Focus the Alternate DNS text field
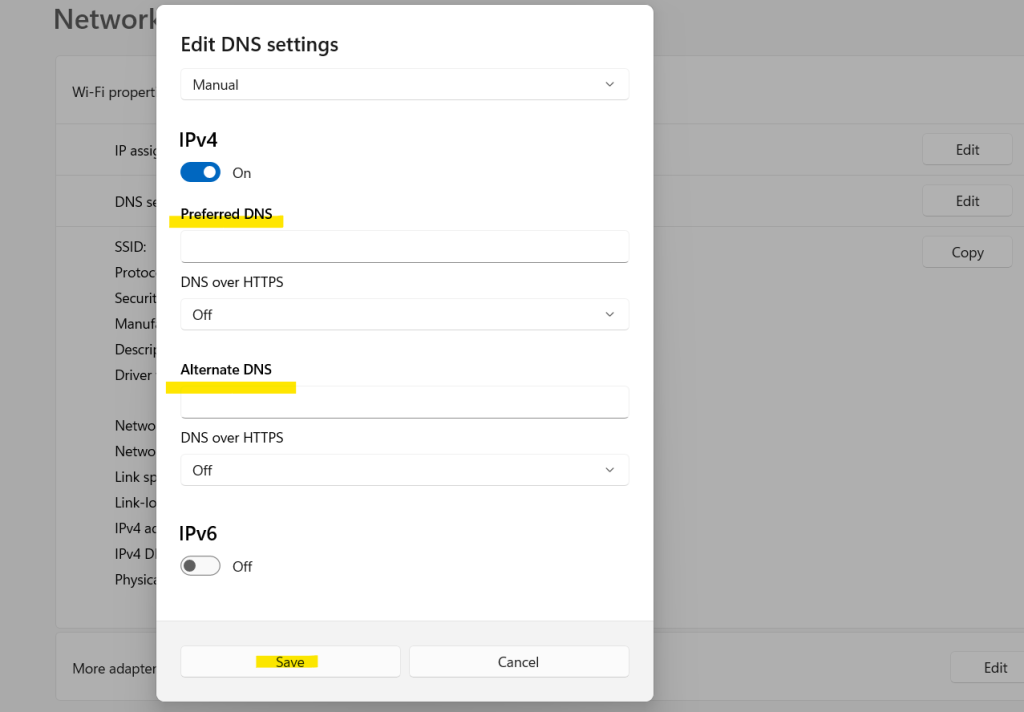The image size is (1024, 712). click(404, 403)
